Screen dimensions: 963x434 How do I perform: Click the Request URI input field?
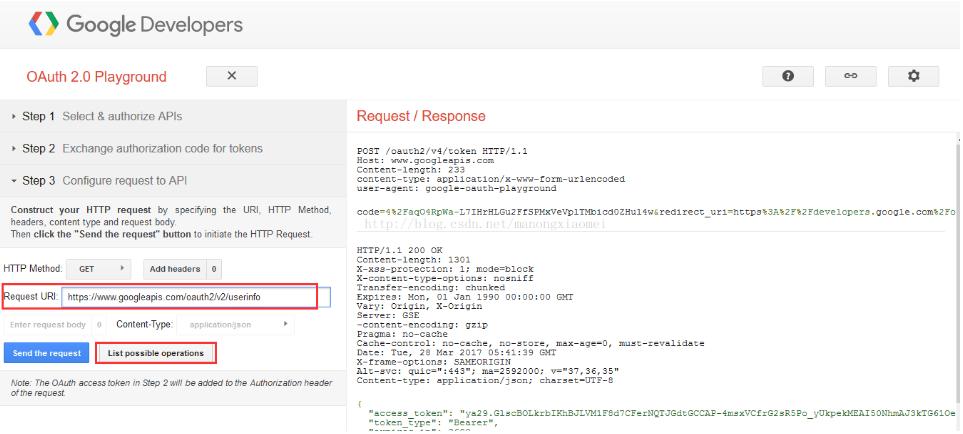coord(196,296)
